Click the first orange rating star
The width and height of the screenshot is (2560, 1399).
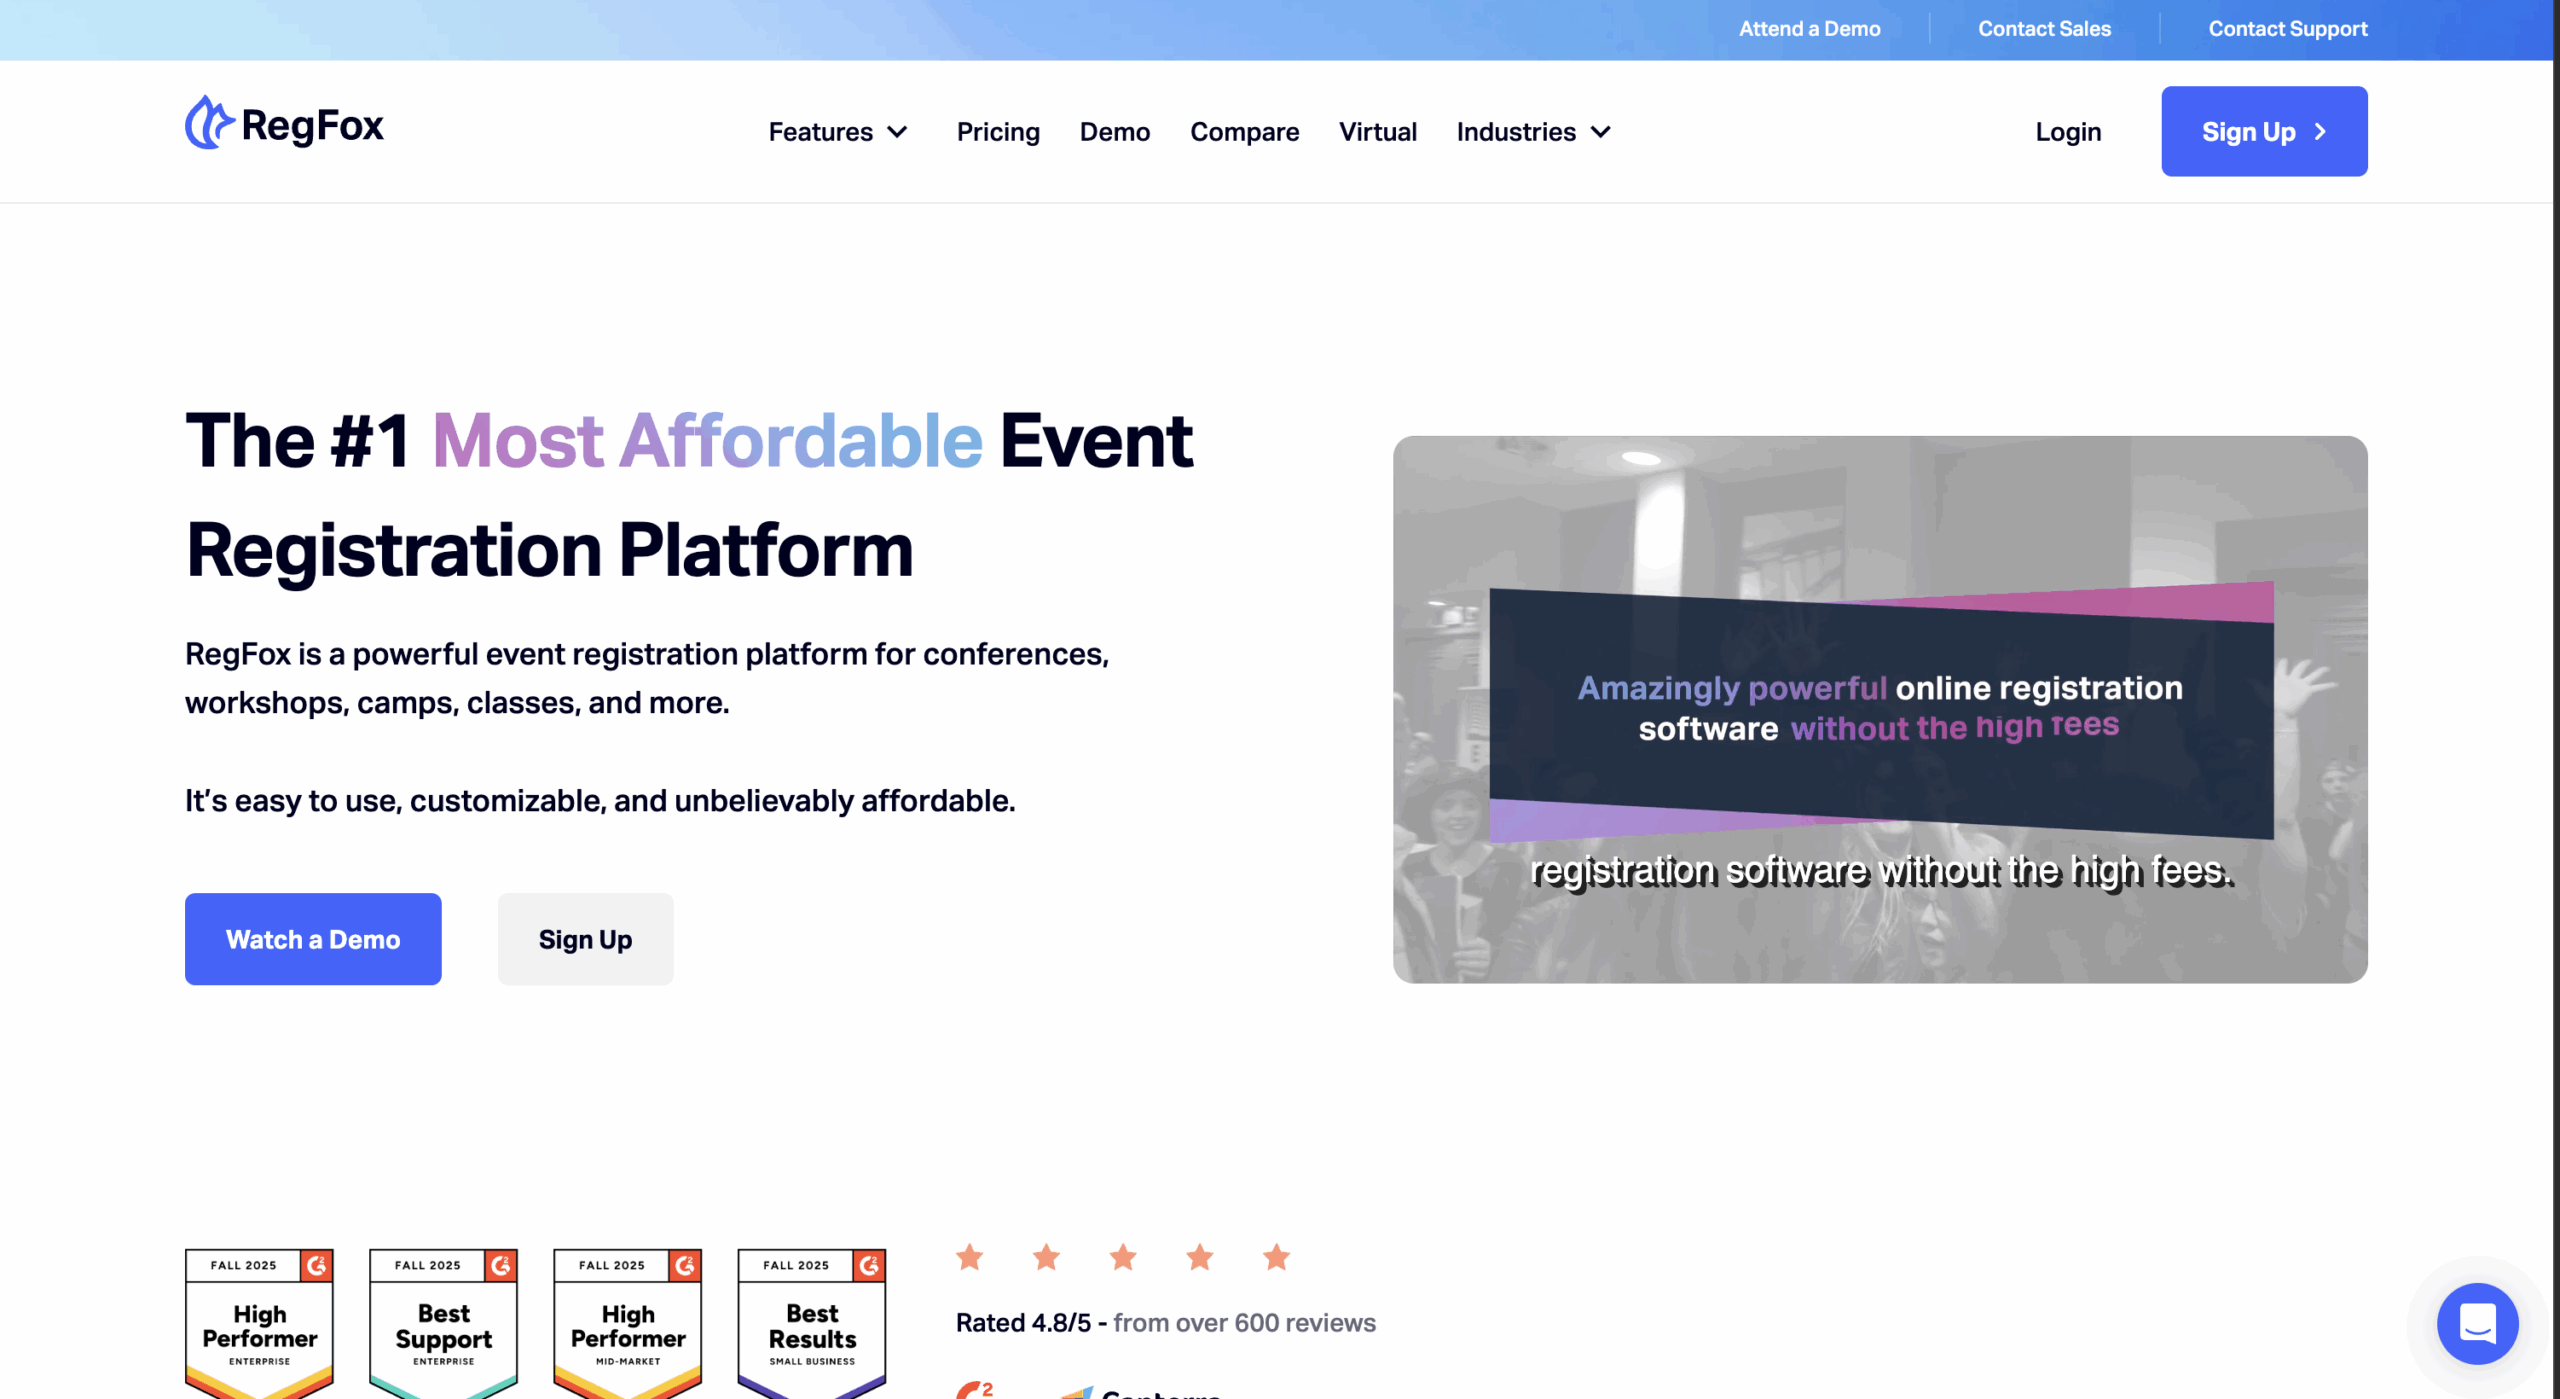coord(969,1257)
